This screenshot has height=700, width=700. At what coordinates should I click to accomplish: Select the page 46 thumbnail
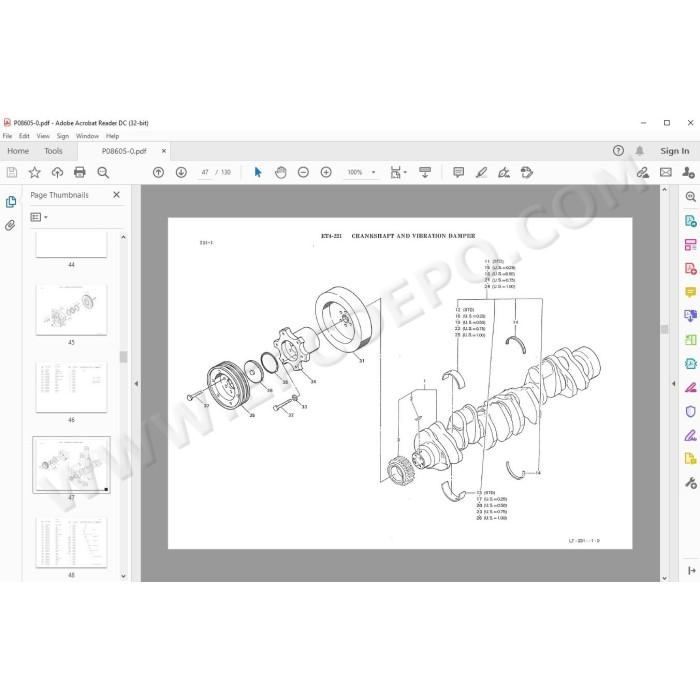click(x=71, y=387)
